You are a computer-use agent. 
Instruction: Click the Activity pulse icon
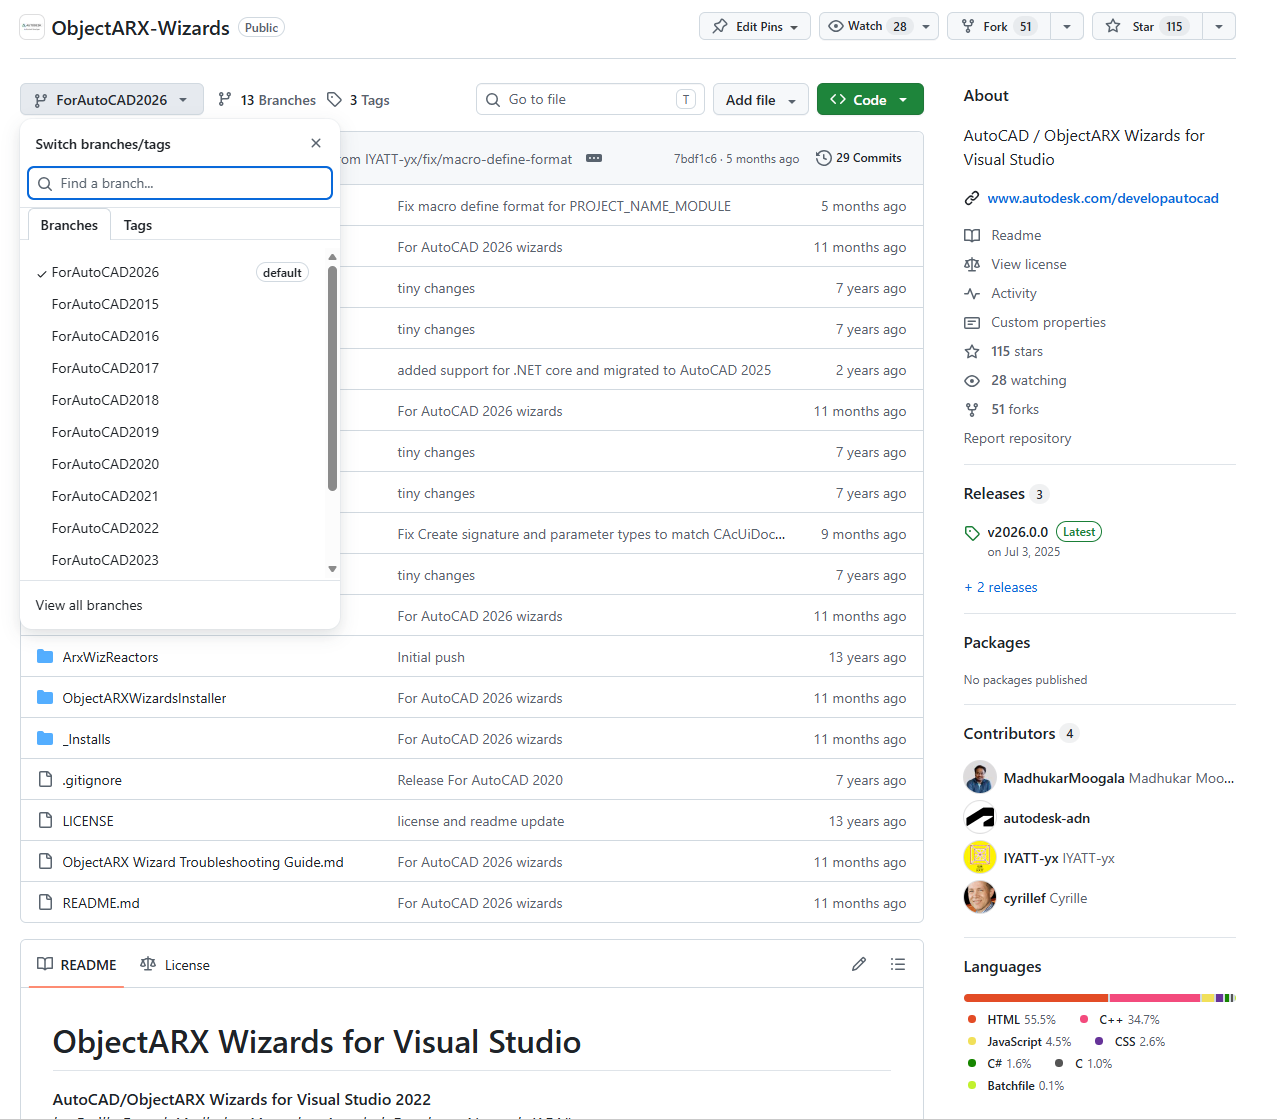[x=972, y=293]
